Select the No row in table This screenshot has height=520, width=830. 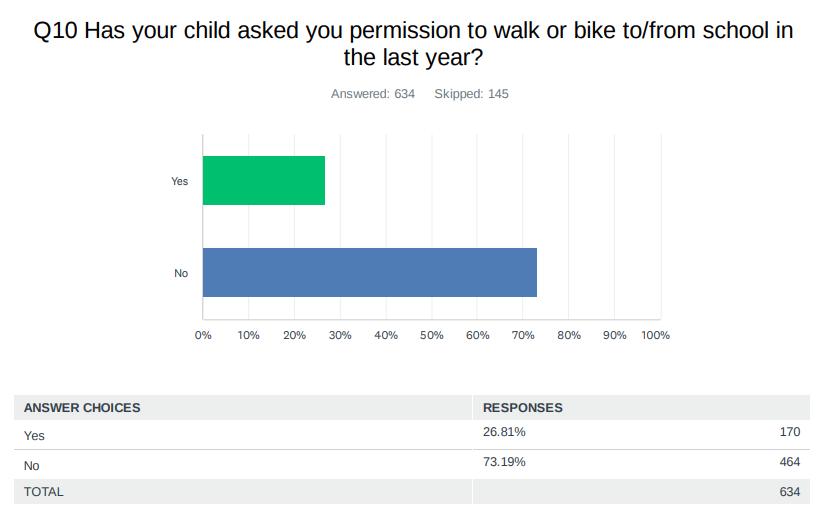click(x=32, y=466)
